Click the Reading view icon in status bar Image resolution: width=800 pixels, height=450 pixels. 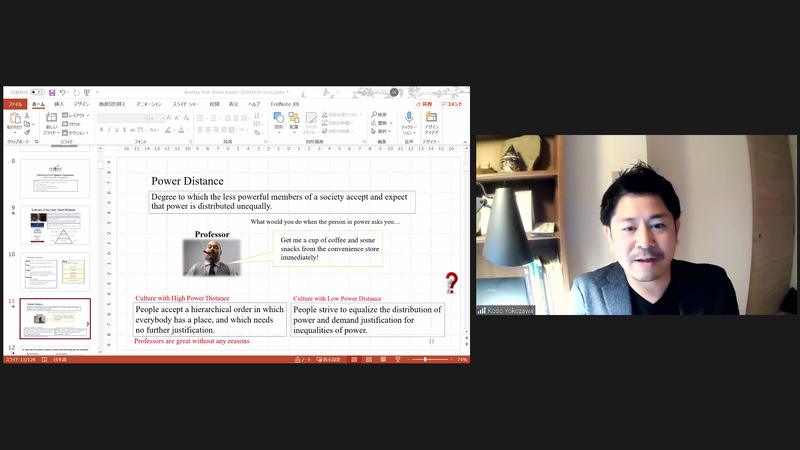[383, 360]
